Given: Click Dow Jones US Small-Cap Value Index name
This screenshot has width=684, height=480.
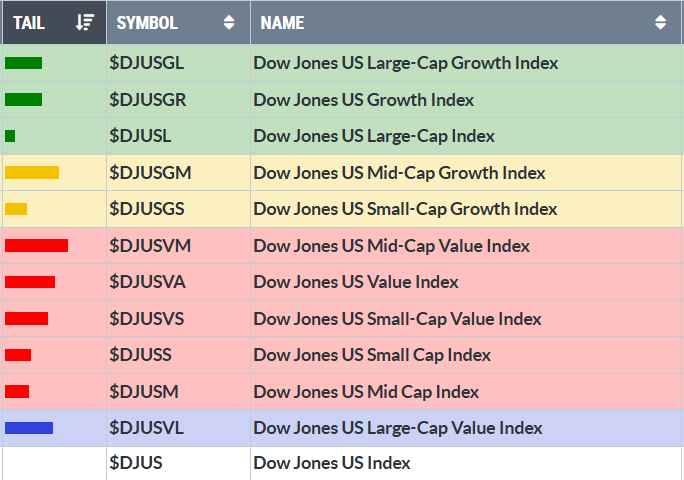Looking at the screenshot, I should [397, 319].
